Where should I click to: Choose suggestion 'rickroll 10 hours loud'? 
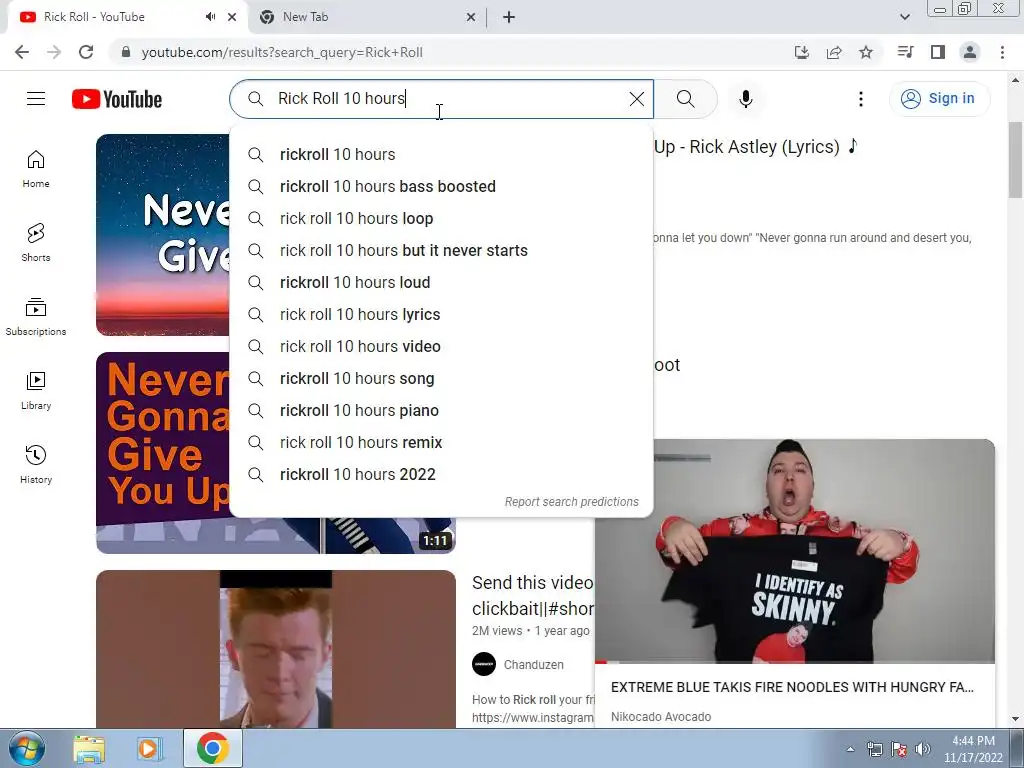441,283
